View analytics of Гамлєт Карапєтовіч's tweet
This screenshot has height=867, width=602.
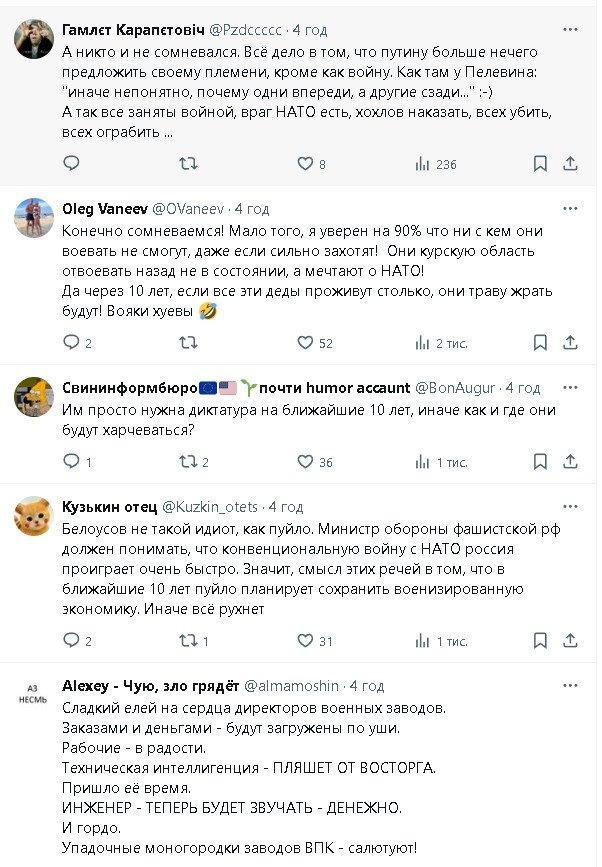423,163
